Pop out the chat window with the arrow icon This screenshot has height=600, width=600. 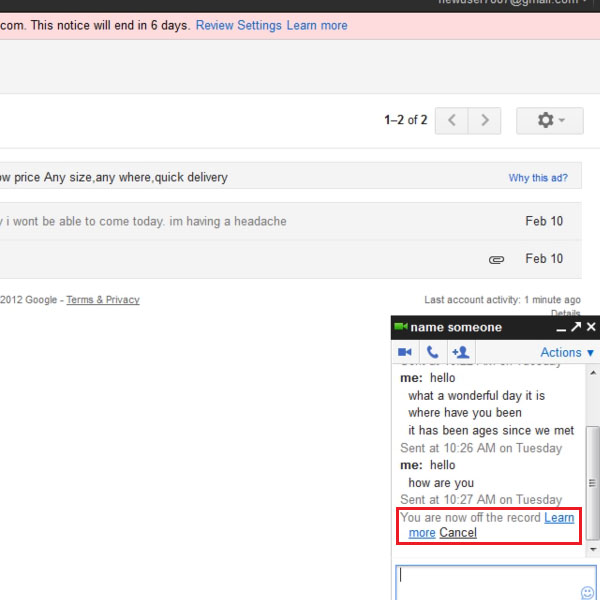tap(576, 327)
